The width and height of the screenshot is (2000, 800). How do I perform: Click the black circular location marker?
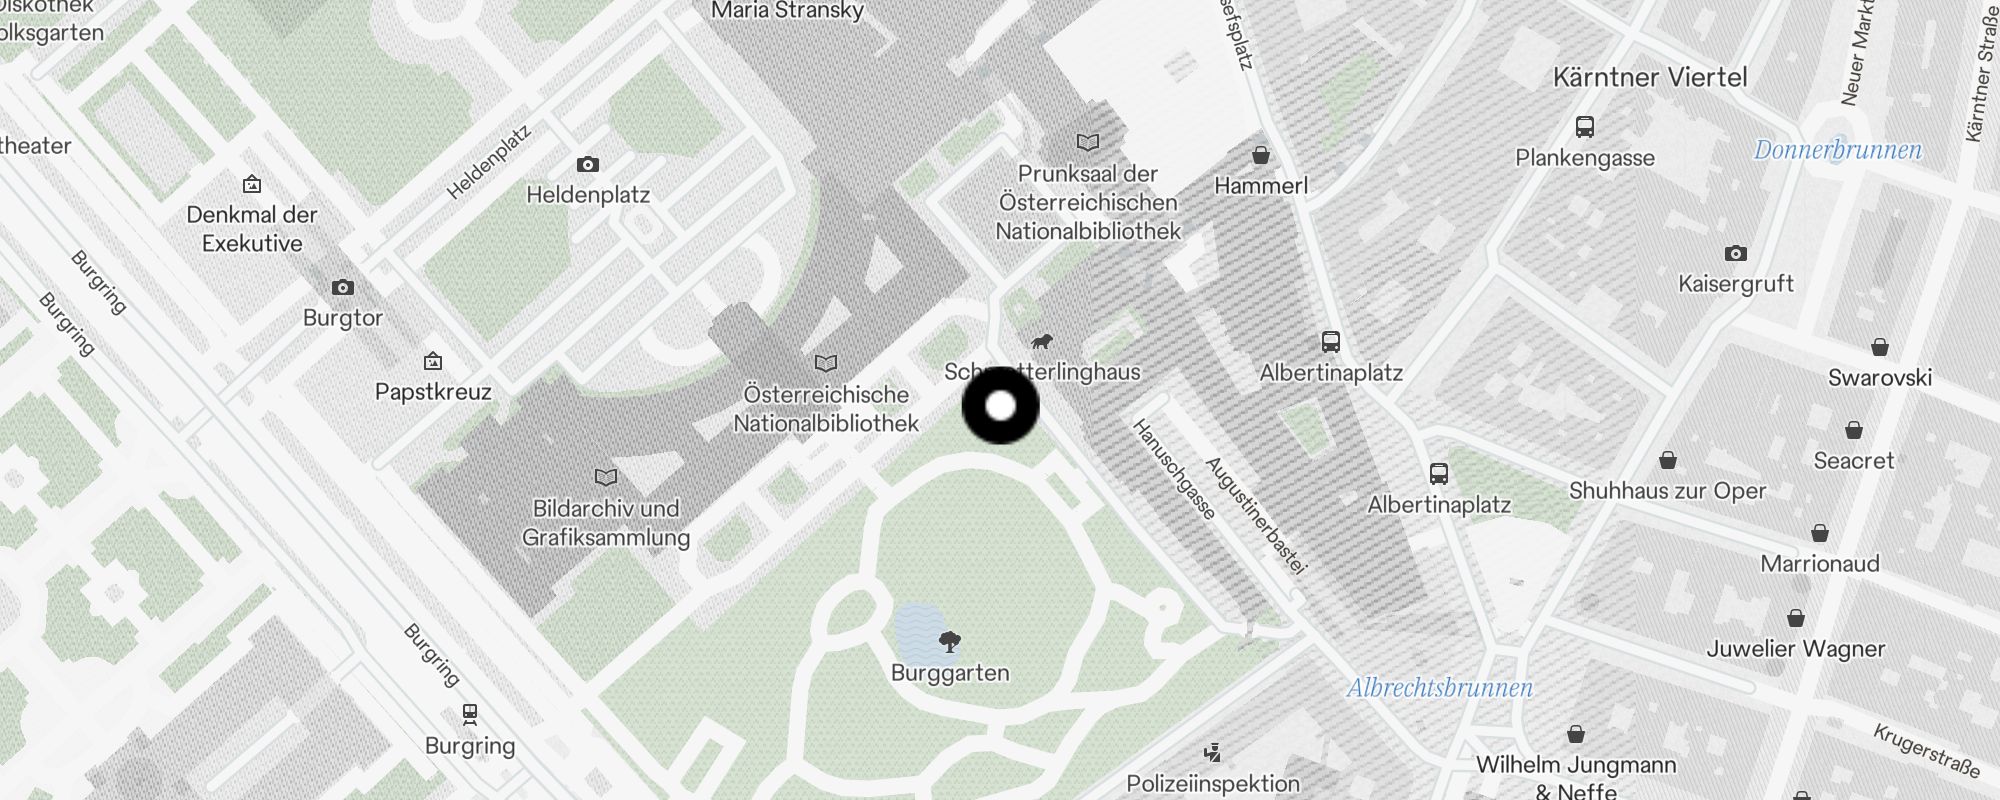[x=1001, y=406]
